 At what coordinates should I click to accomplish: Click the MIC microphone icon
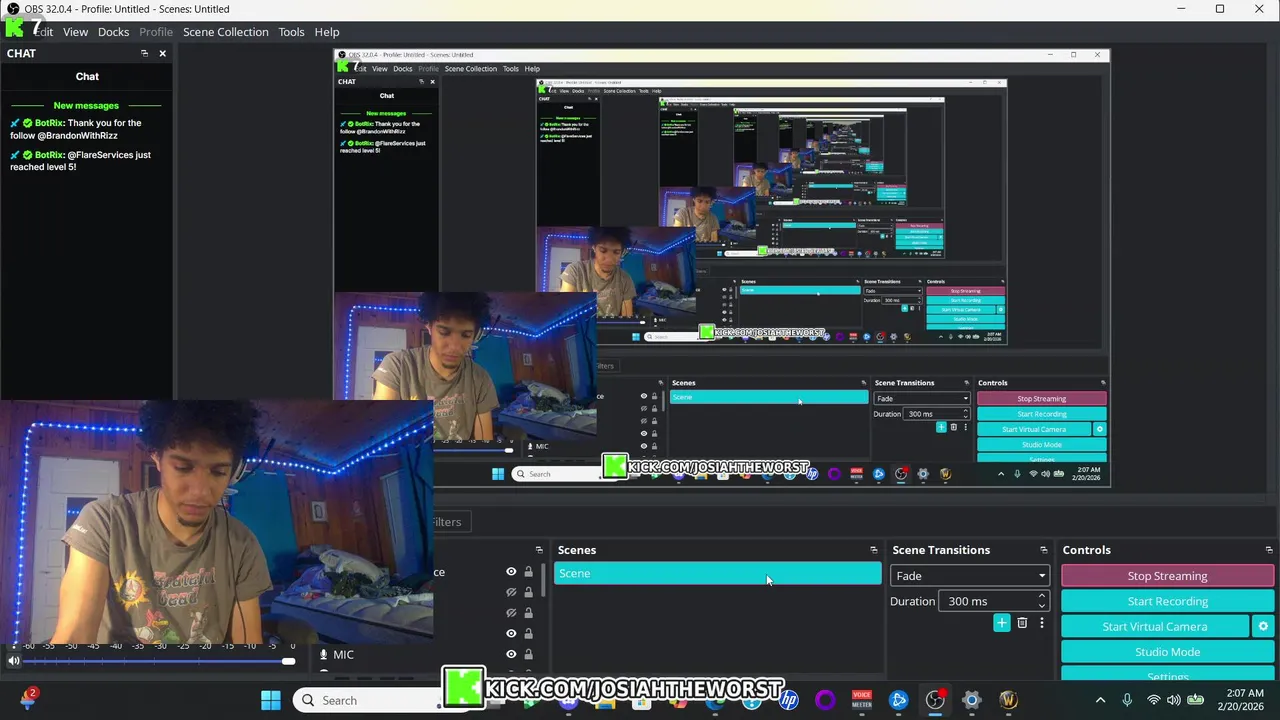click(x=323, y=655)
